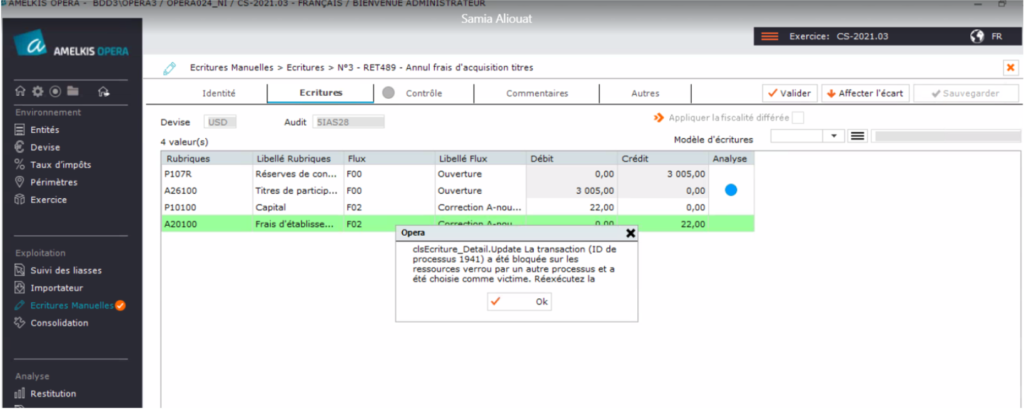Click the grey status circle beside Contrôle
Image resolution: width=1024 pixels, height=409 pixels.
388,93
